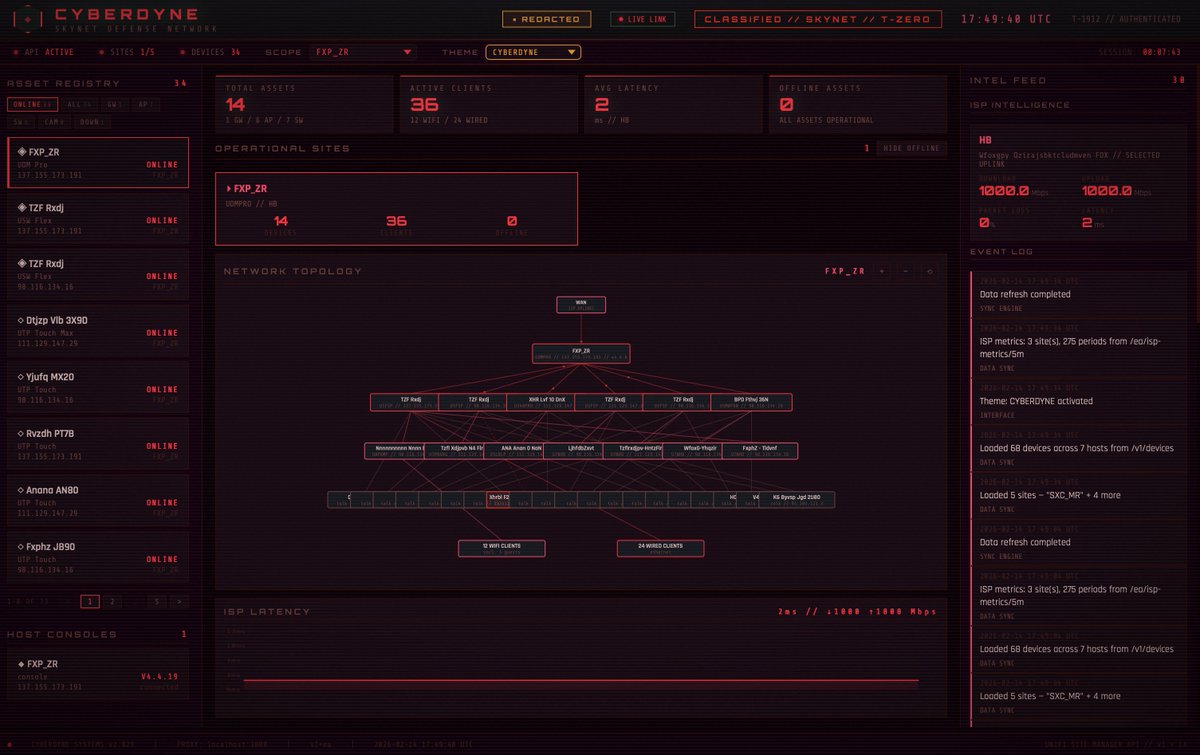Zoom in the network topology with plus

[x=882, y=271]
